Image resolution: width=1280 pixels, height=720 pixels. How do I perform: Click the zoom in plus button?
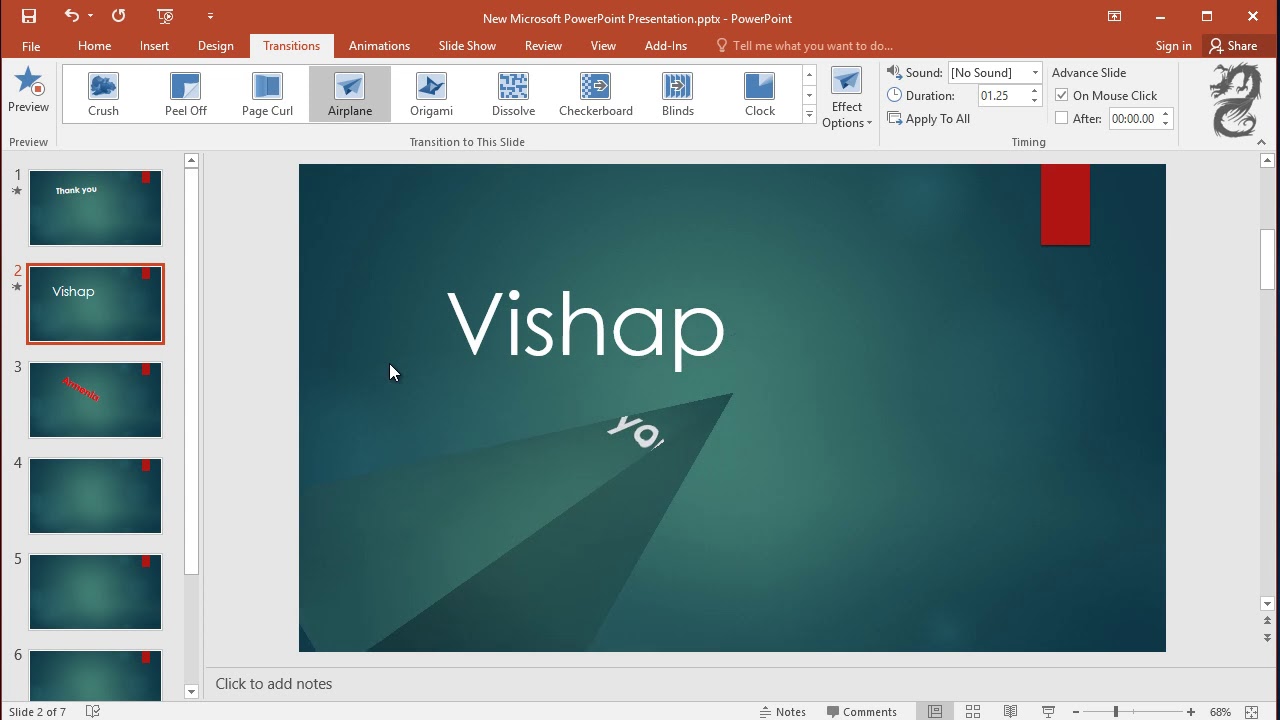1190,712
